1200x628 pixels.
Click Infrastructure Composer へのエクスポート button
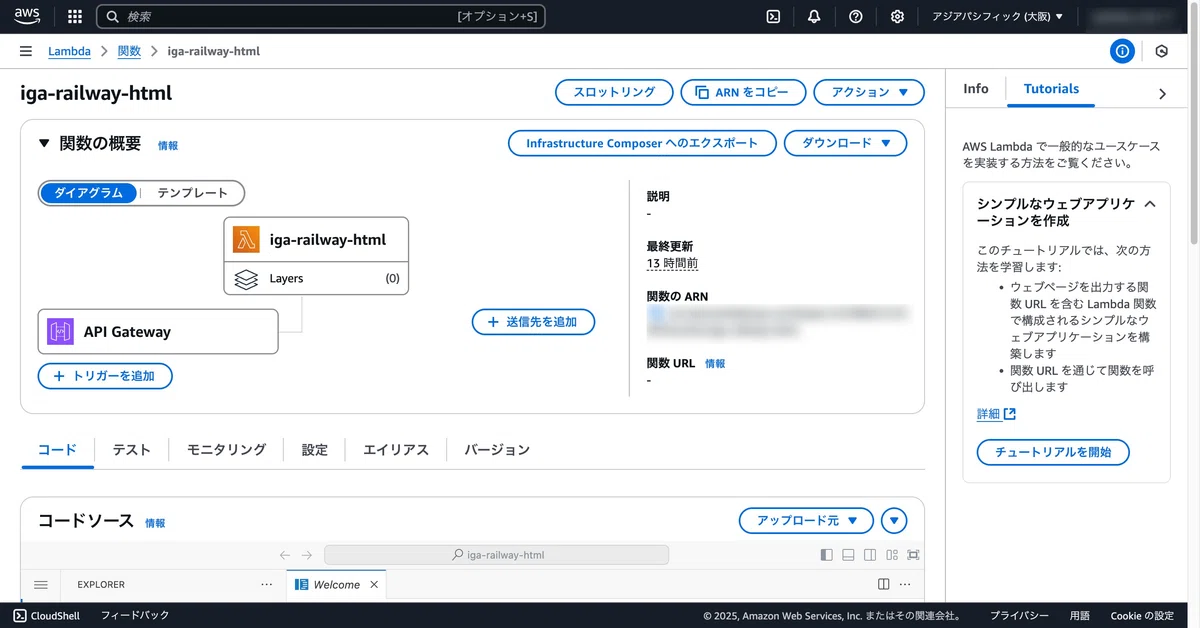[x=642, y=143]
